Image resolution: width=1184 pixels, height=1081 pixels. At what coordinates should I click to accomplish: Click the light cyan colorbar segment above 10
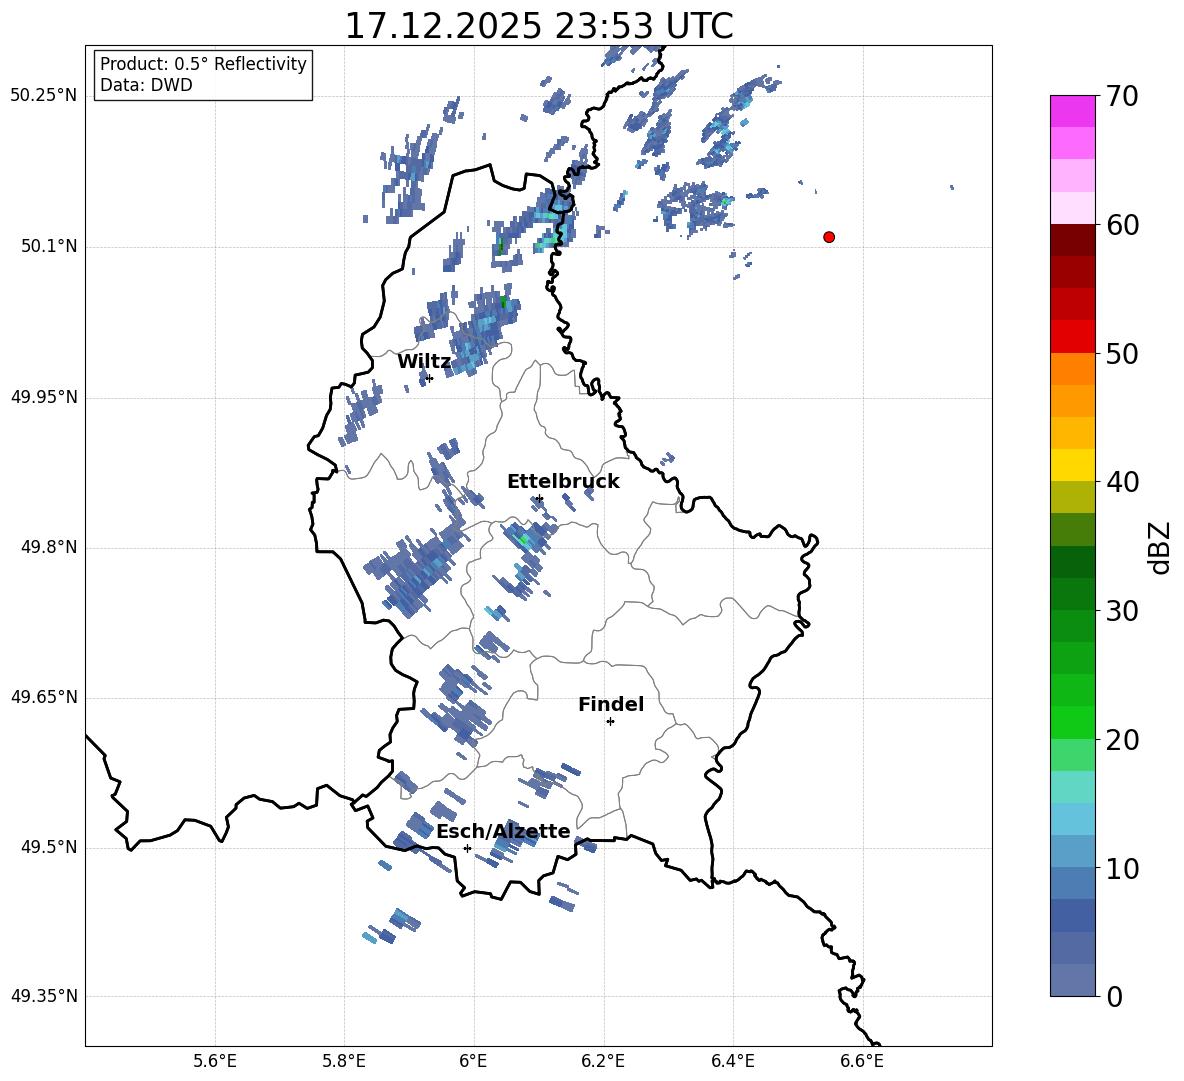[x=1073, y=819]
